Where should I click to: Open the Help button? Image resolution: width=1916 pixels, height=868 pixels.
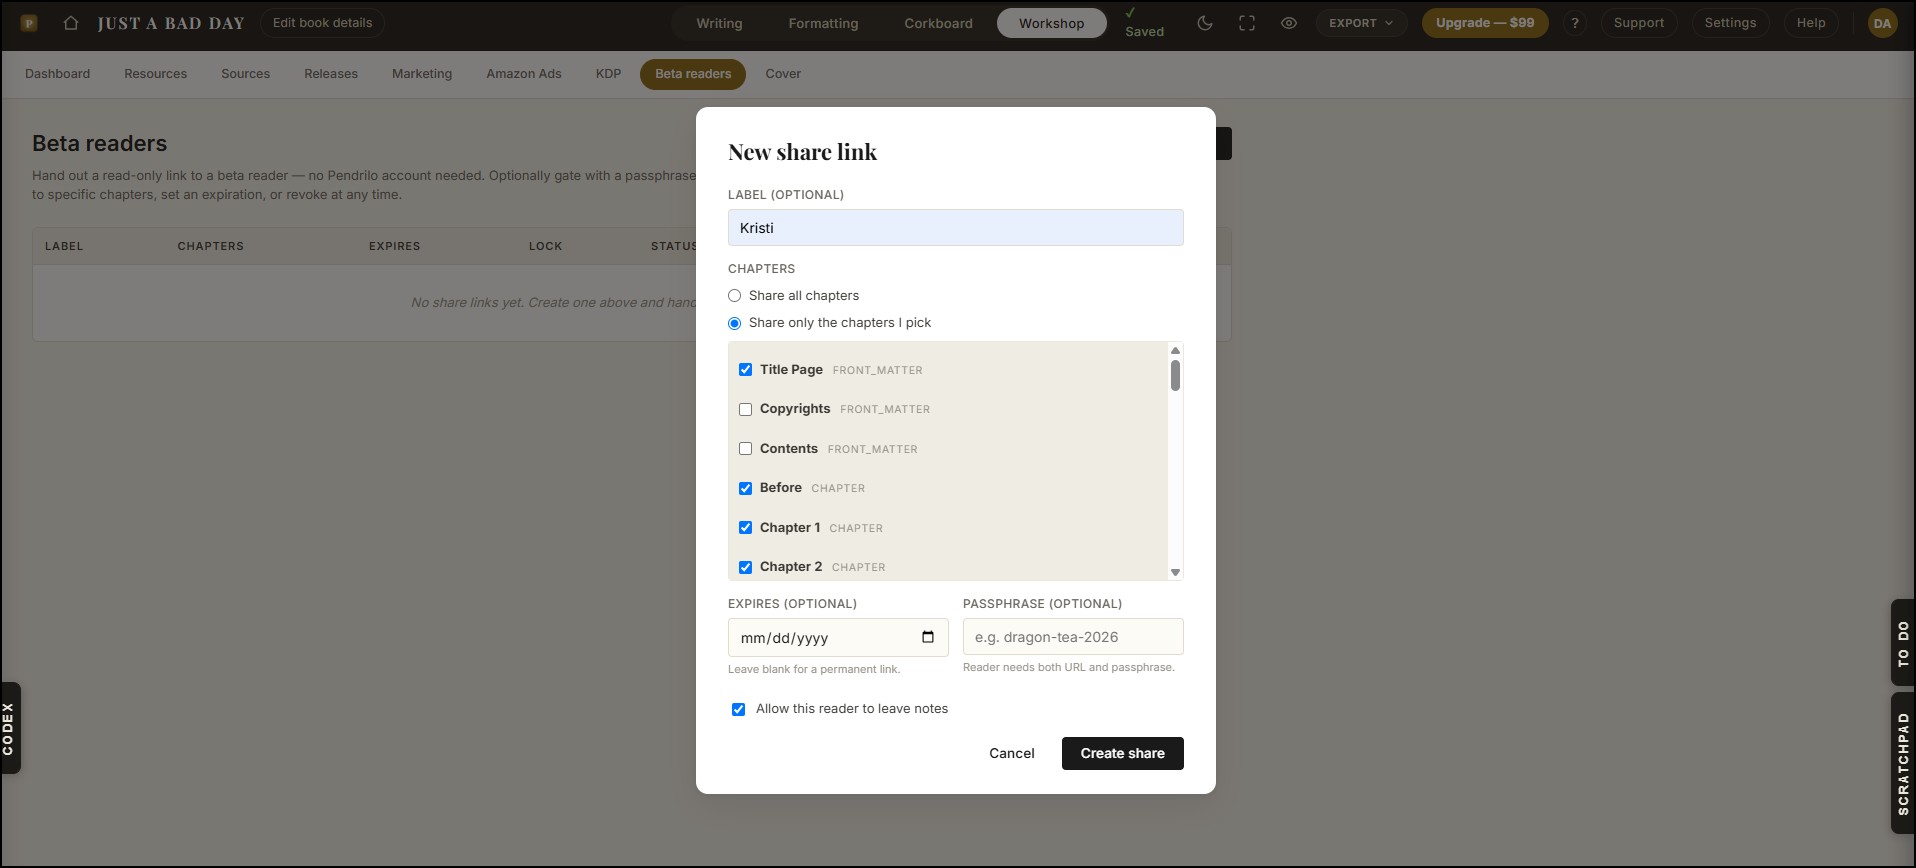1811,23
